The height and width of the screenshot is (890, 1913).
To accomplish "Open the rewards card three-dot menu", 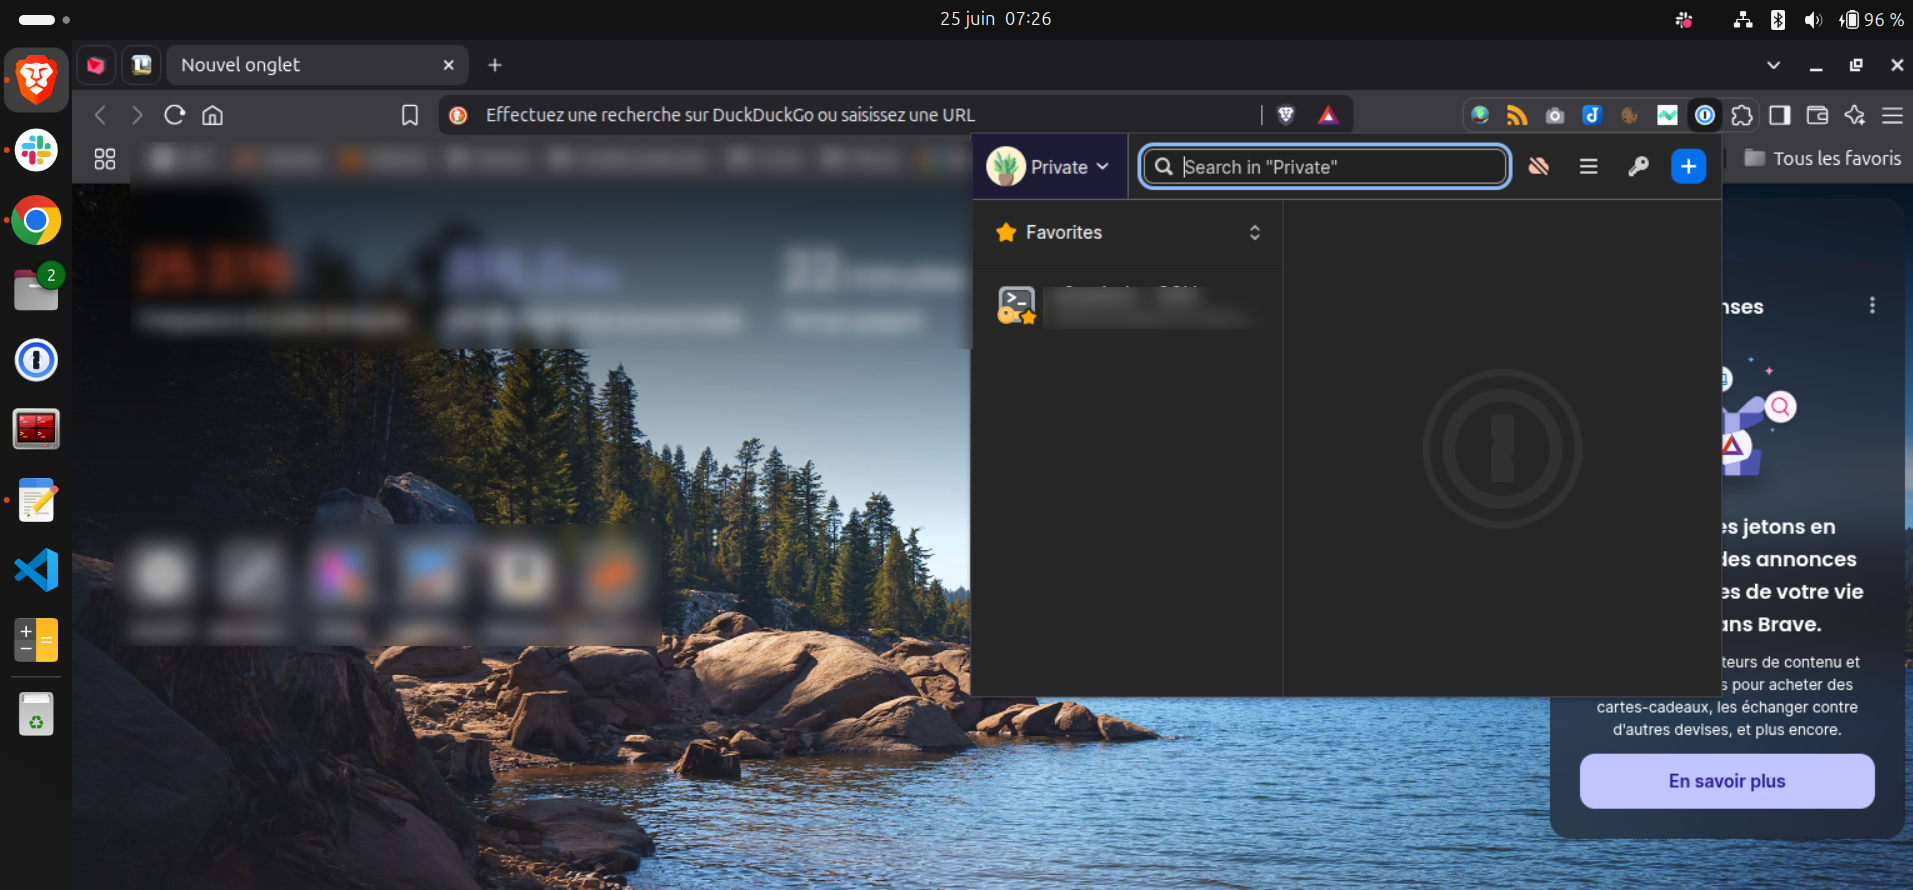I will tap(1872, 305).
